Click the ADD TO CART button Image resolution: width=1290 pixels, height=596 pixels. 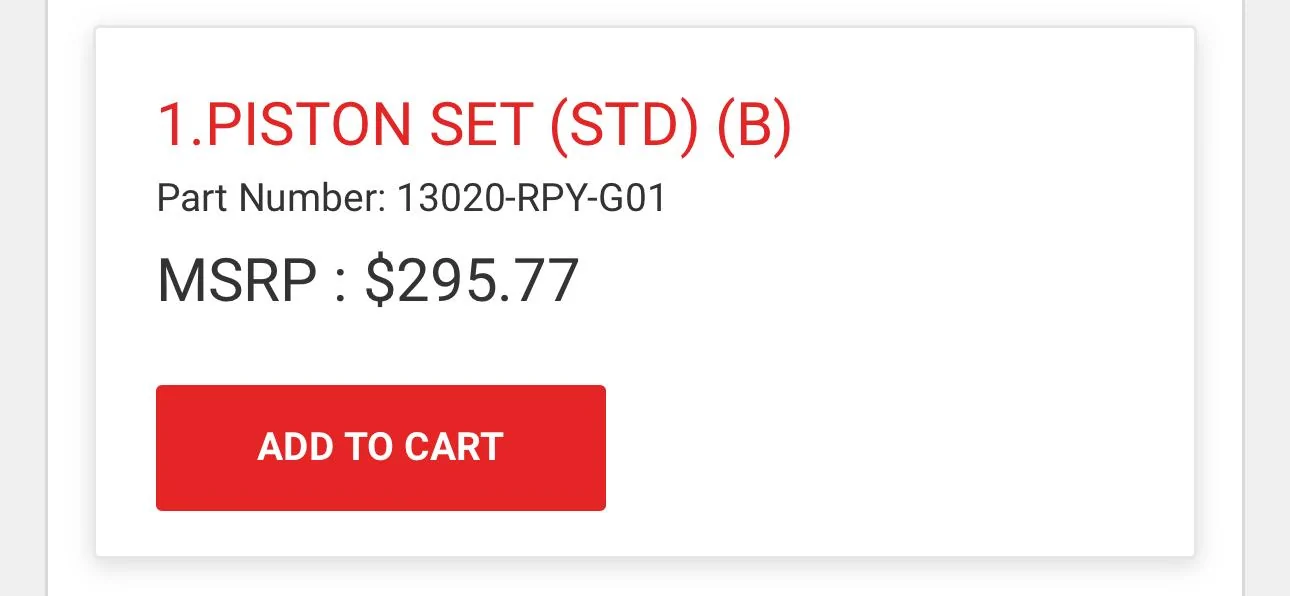[380, 447]
